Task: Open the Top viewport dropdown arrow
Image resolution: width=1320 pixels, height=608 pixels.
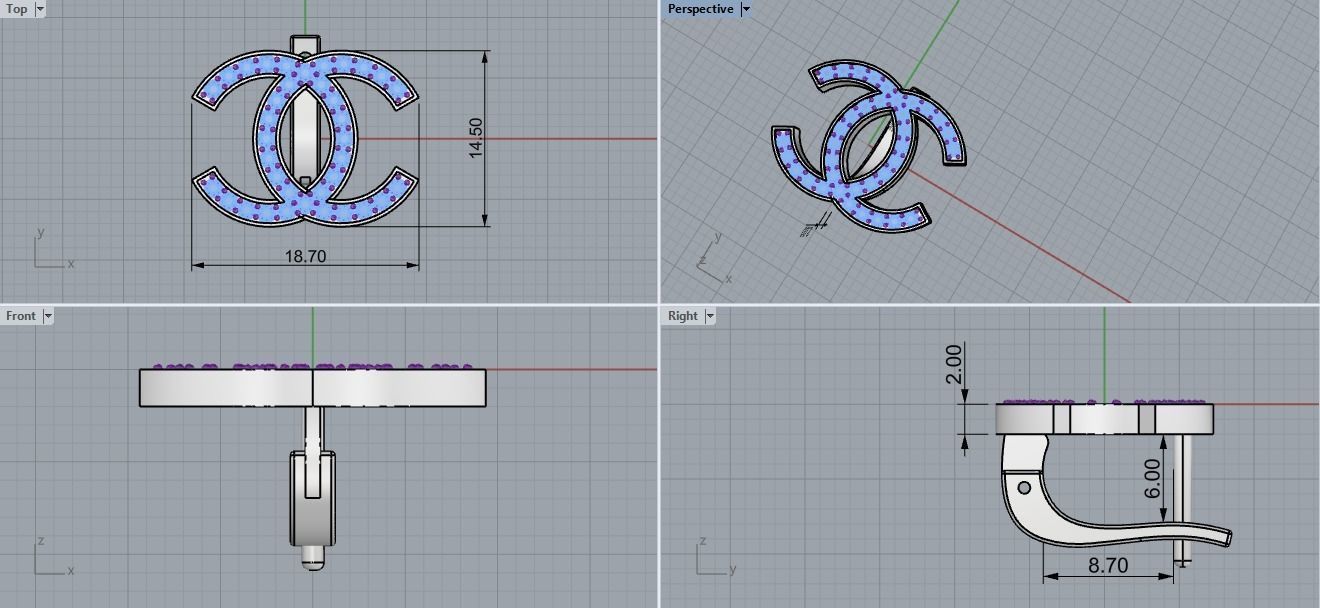Action: click(40, 9)
